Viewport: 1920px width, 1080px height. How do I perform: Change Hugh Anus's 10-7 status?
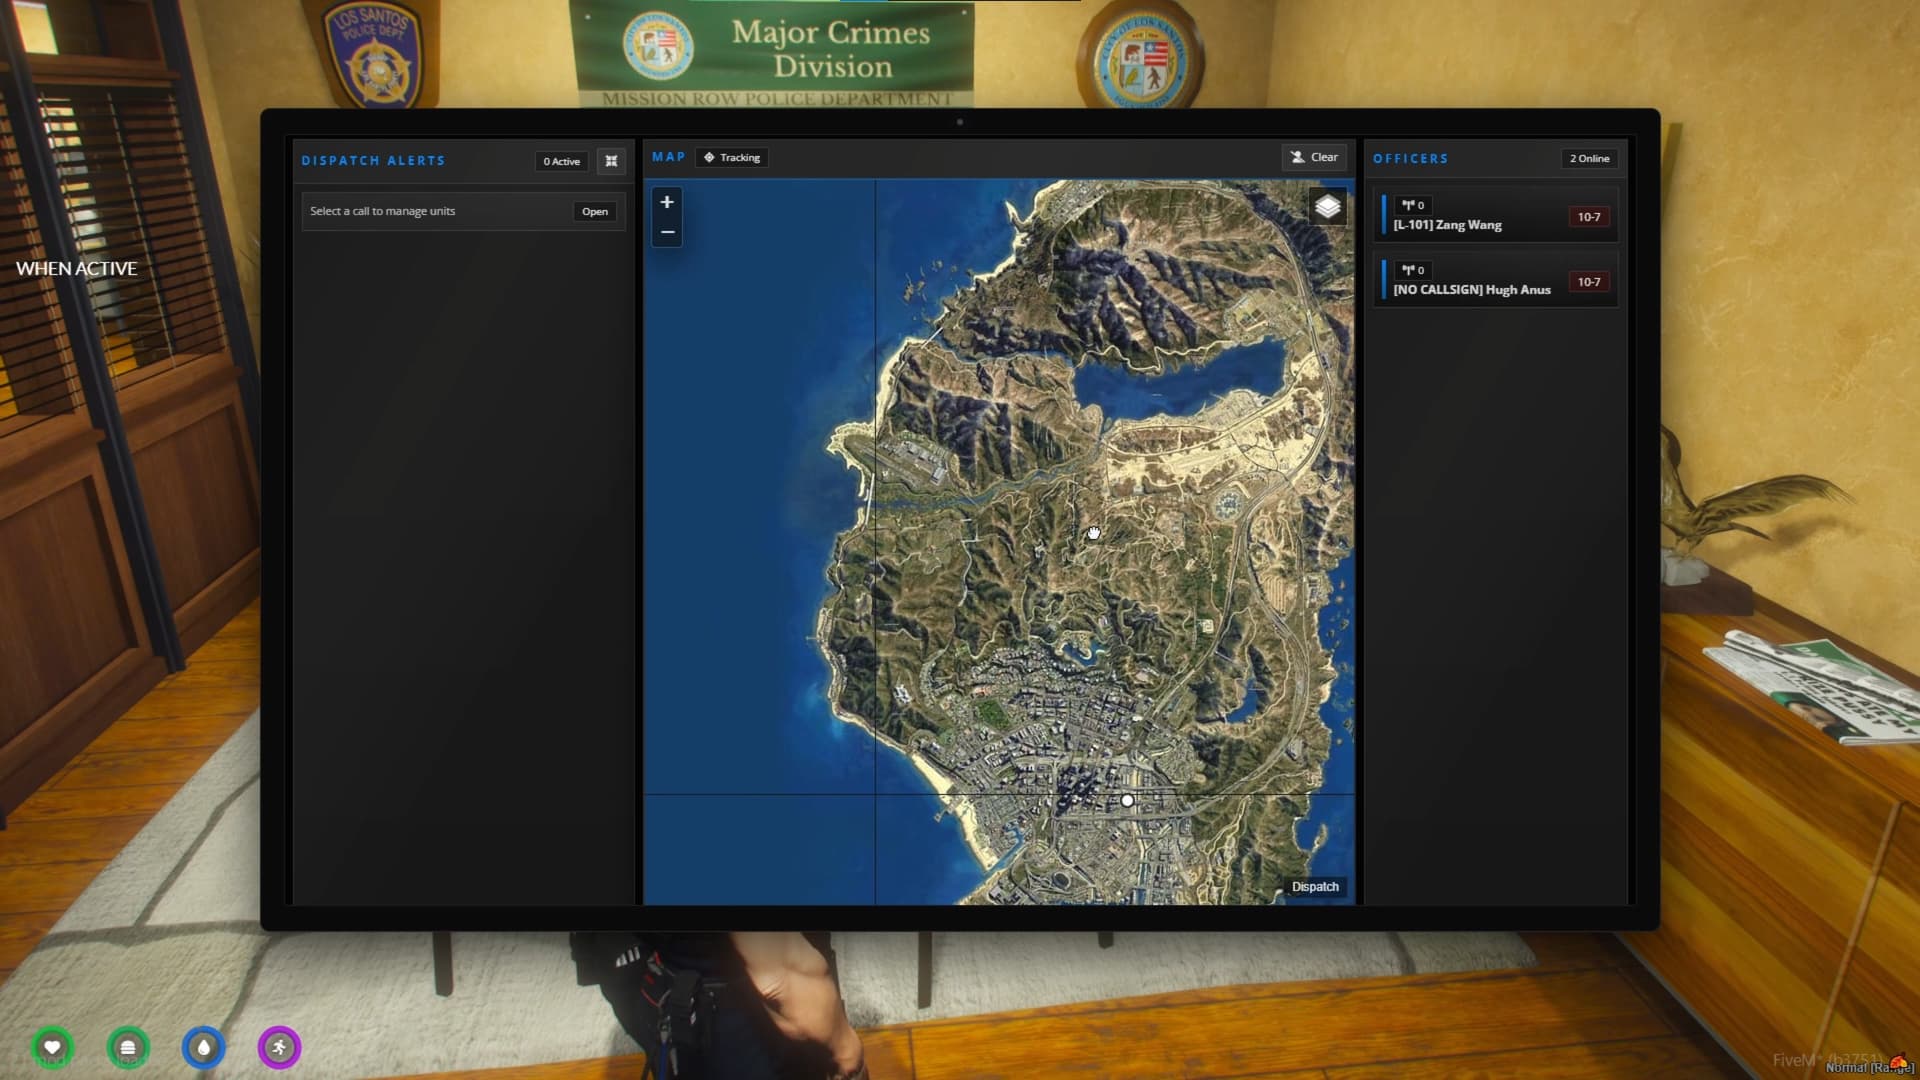coord(1589,282)
